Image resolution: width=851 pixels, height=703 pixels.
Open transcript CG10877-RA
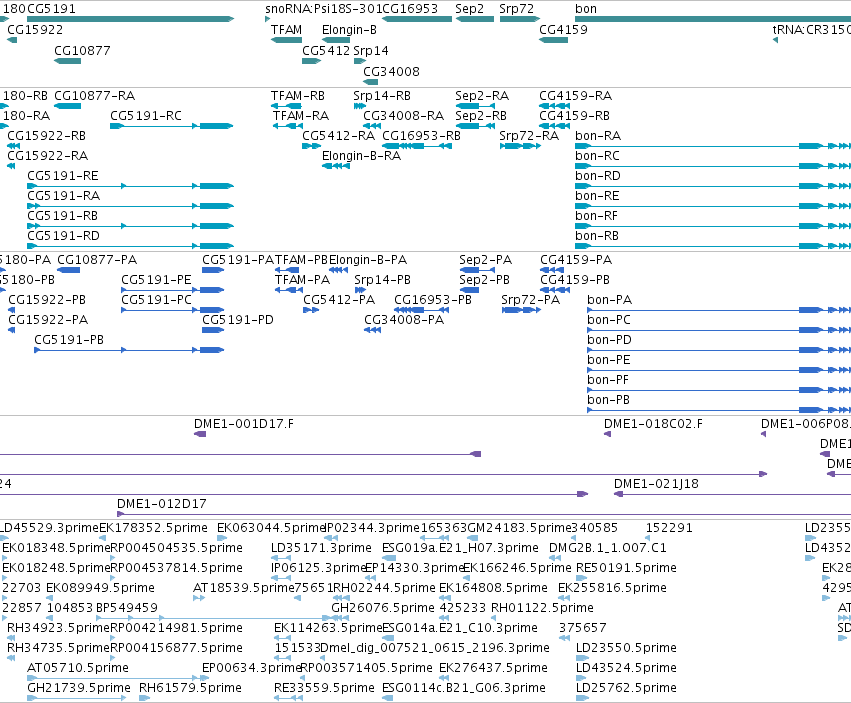point(94,96)
